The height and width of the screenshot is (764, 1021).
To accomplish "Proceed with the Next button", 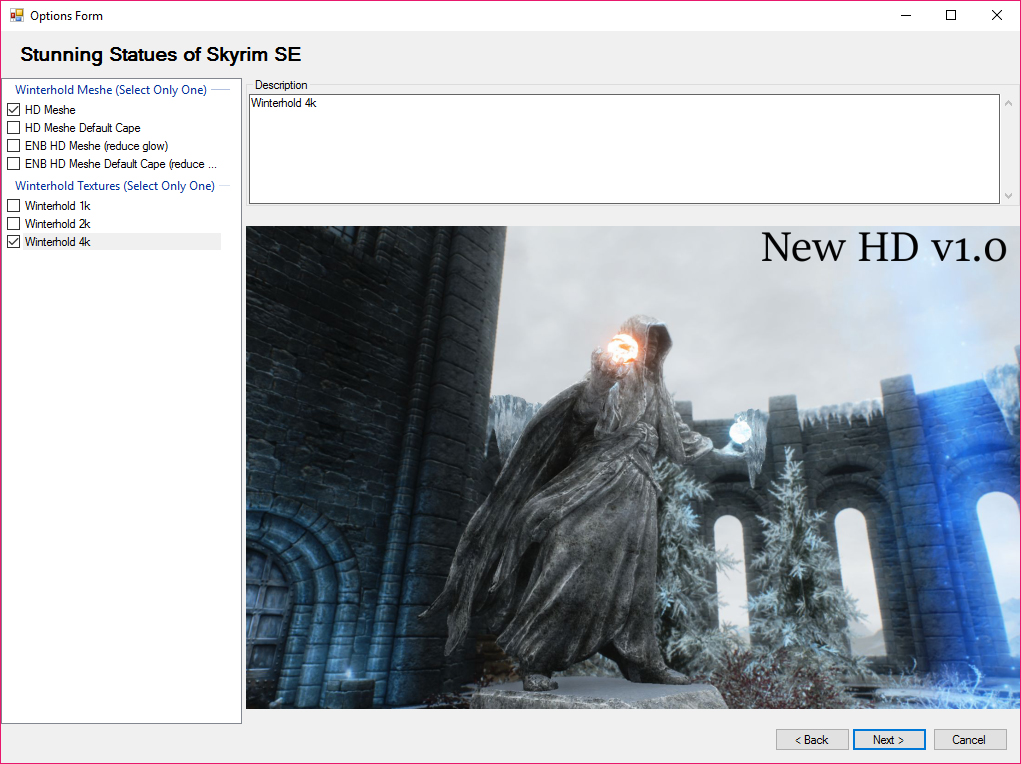I will pyautogui.click(x=889, y=740).
